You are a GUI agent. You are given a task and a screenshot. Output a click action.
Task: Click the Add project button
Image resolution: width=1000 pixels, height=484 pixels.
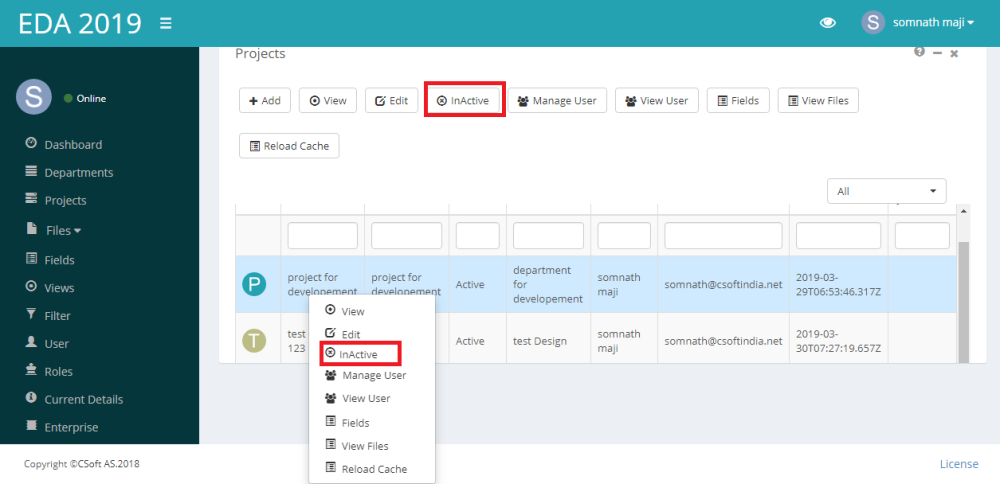coord(265,101)
